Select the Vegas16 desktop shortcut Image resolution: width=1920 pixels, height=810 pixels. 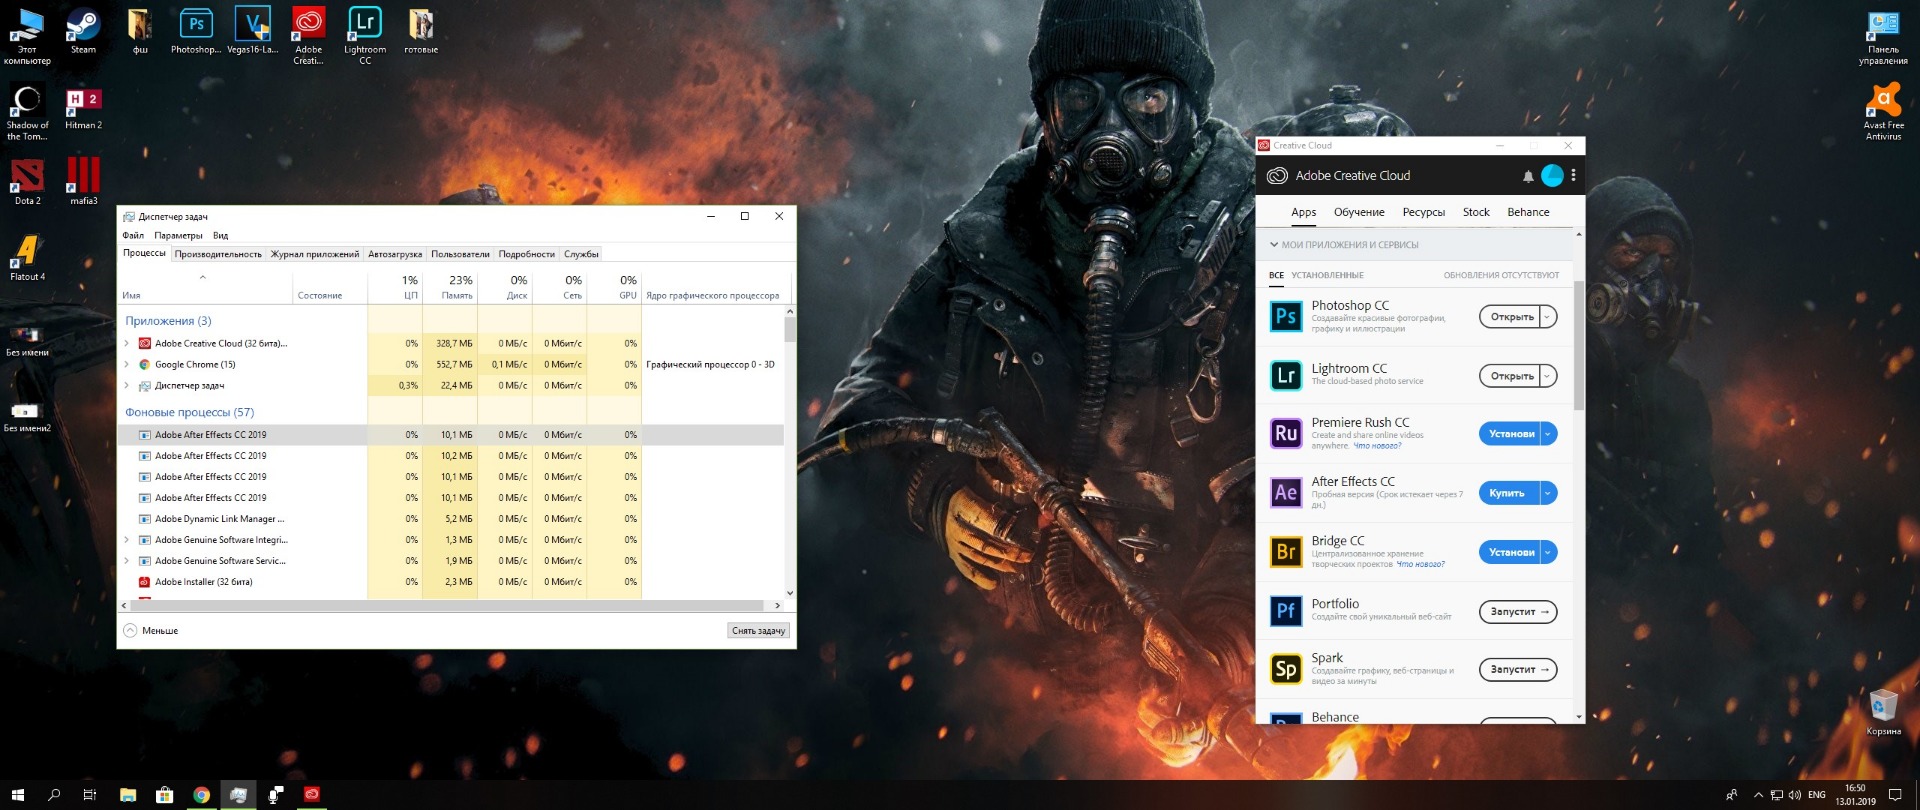click(252, 31)
